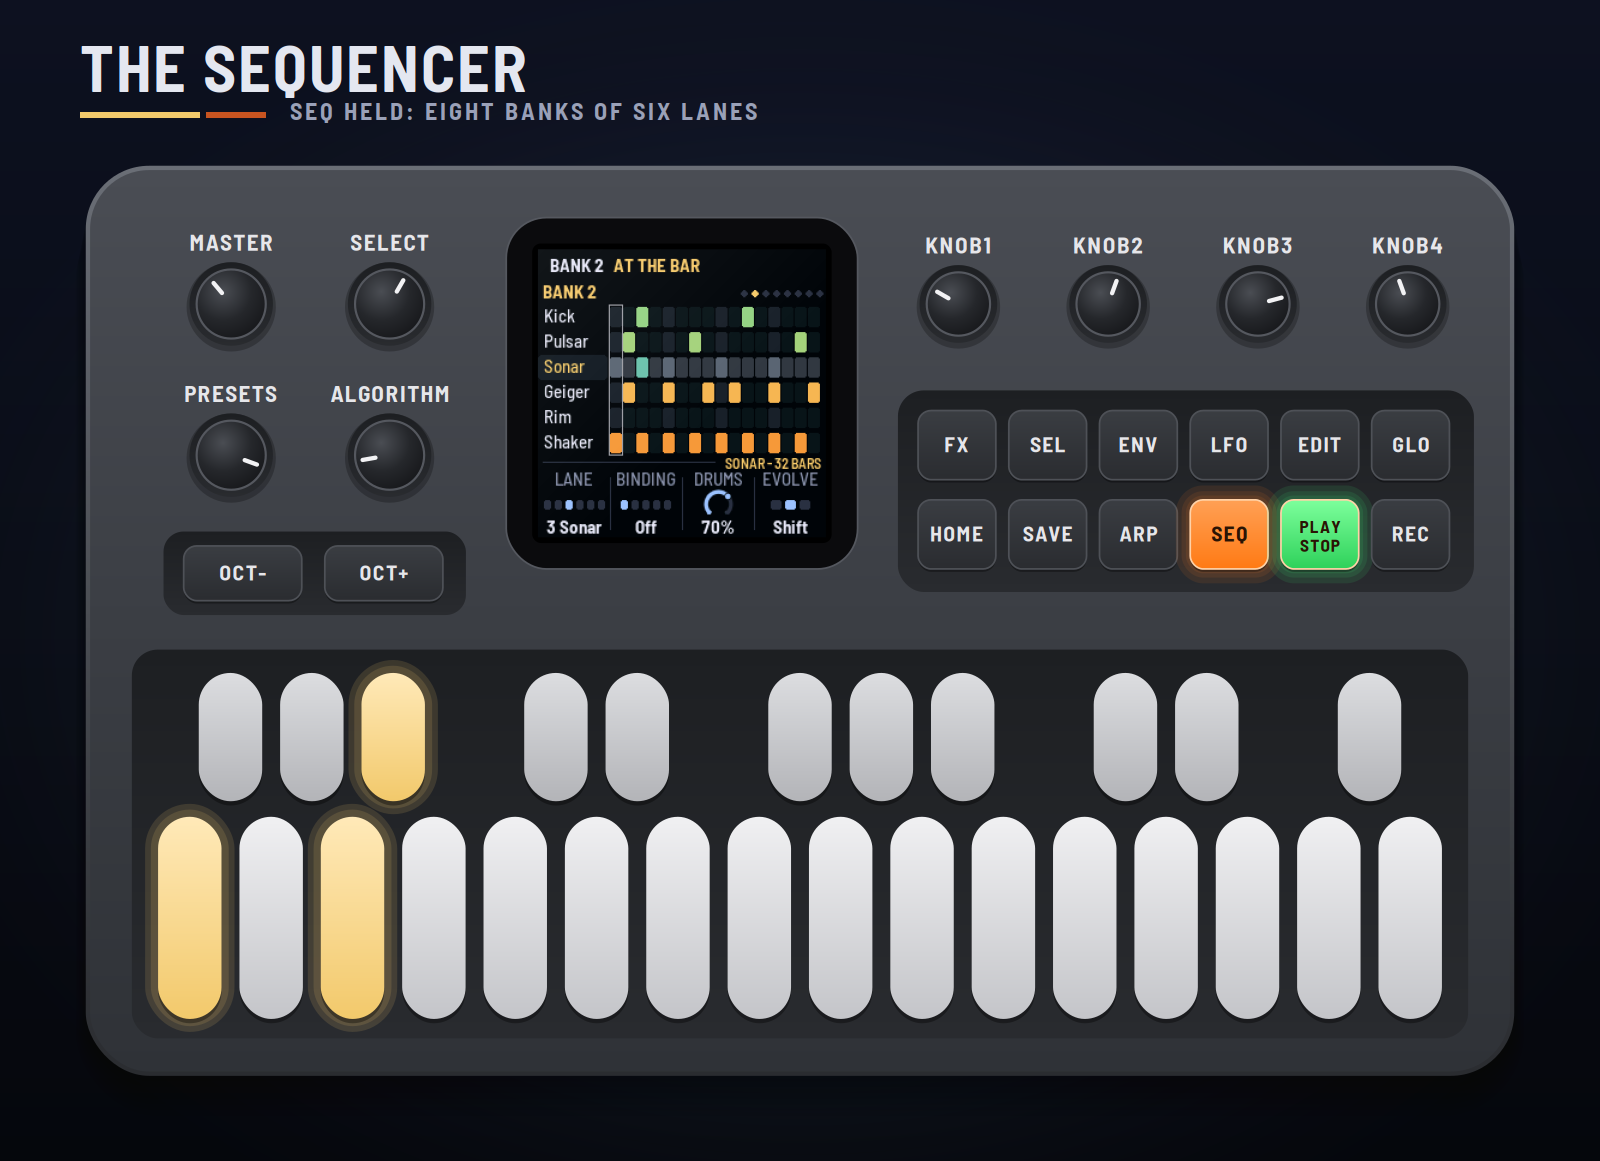Select the Pulsar lane label
Viewport: 1600px width, 1161px height.
pos(566,342)
